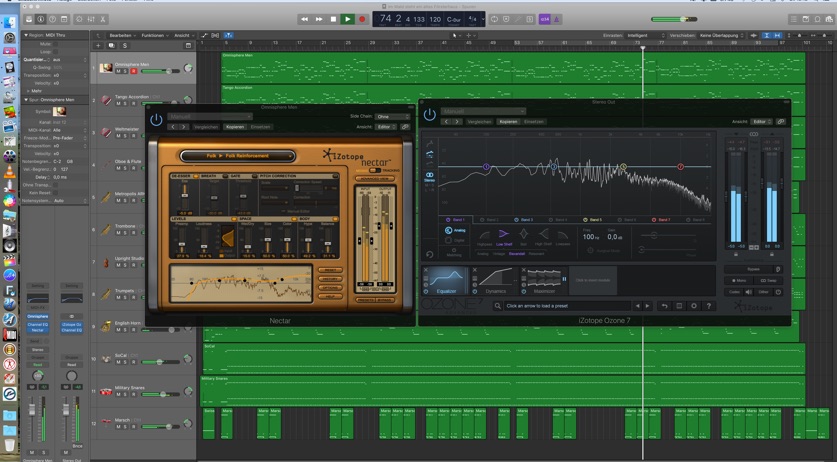The width and height of the screenshot is (837, 462).
Task: Toggle record enable on Omnisphere Men track
Action: (x=133, y=71)
